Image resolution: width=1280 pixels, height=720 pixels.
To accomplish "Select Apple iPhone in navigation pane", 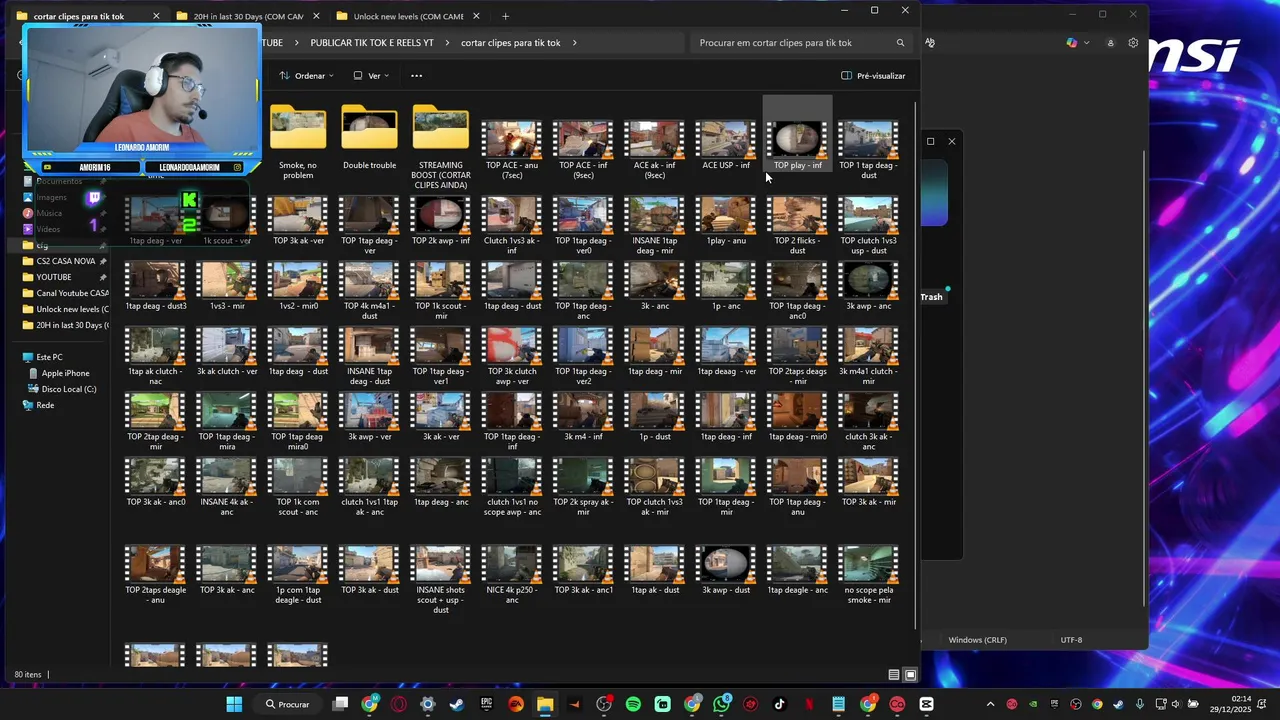I will point(65,373).
